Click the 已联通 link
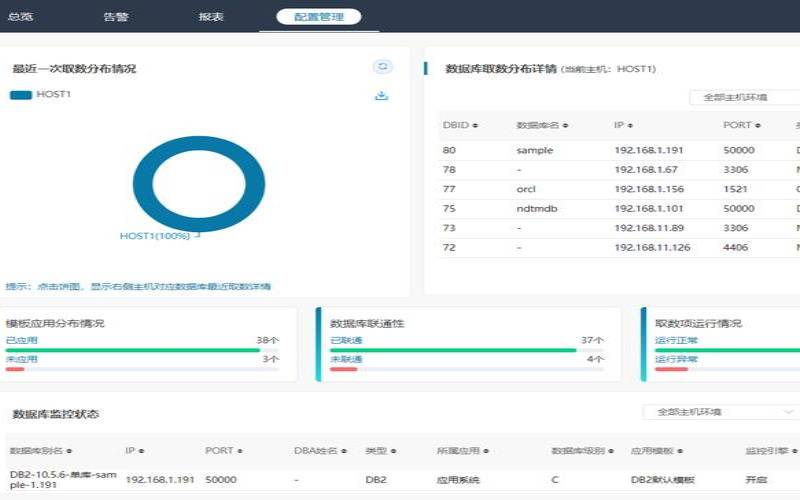Screen dimensions: 800x500 coord(346,340)
